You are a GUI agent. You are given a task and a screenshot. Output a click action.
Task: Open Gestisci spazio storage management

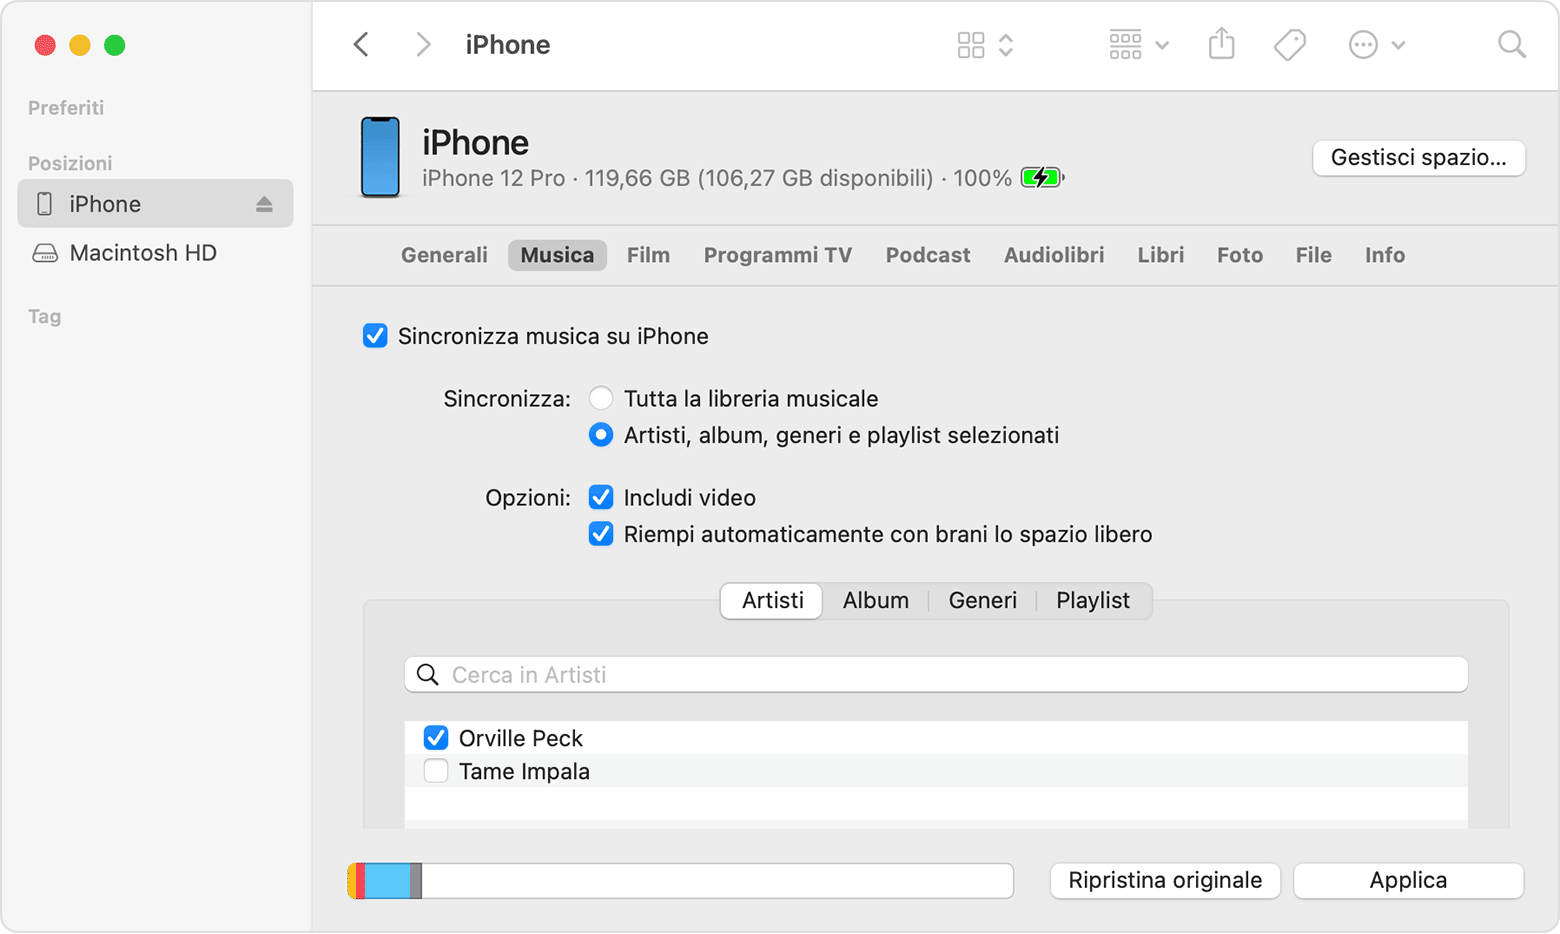pos(1418,158)
